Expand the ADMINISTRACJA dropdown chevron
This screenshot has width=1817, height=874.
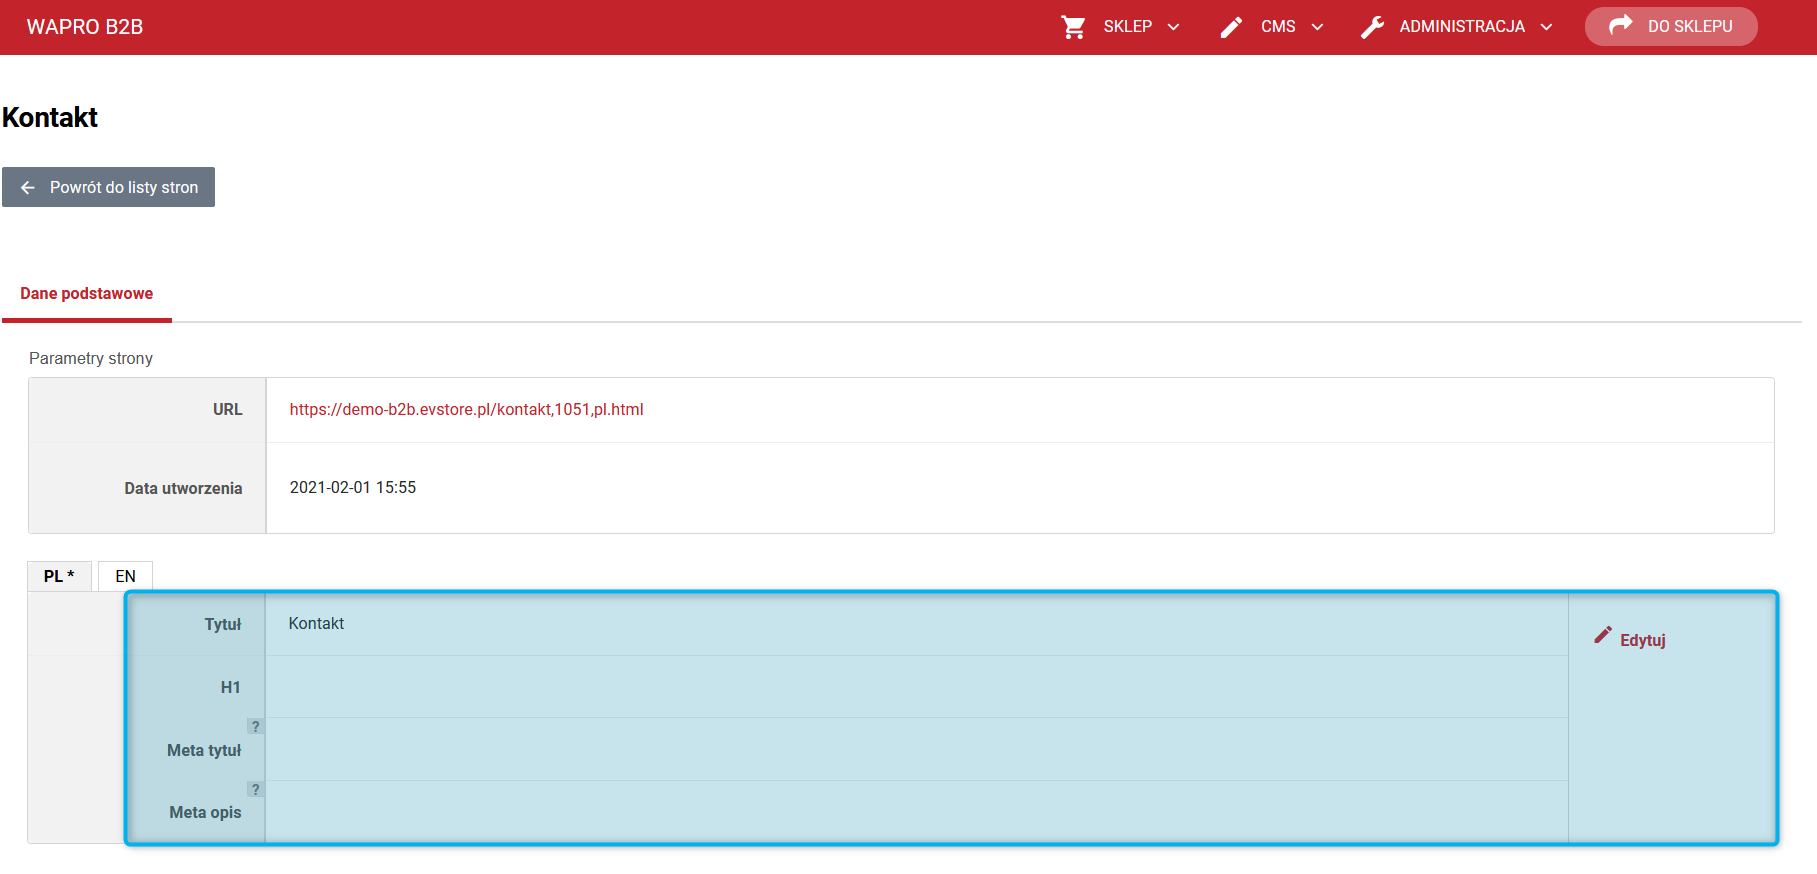[1546, 27]
